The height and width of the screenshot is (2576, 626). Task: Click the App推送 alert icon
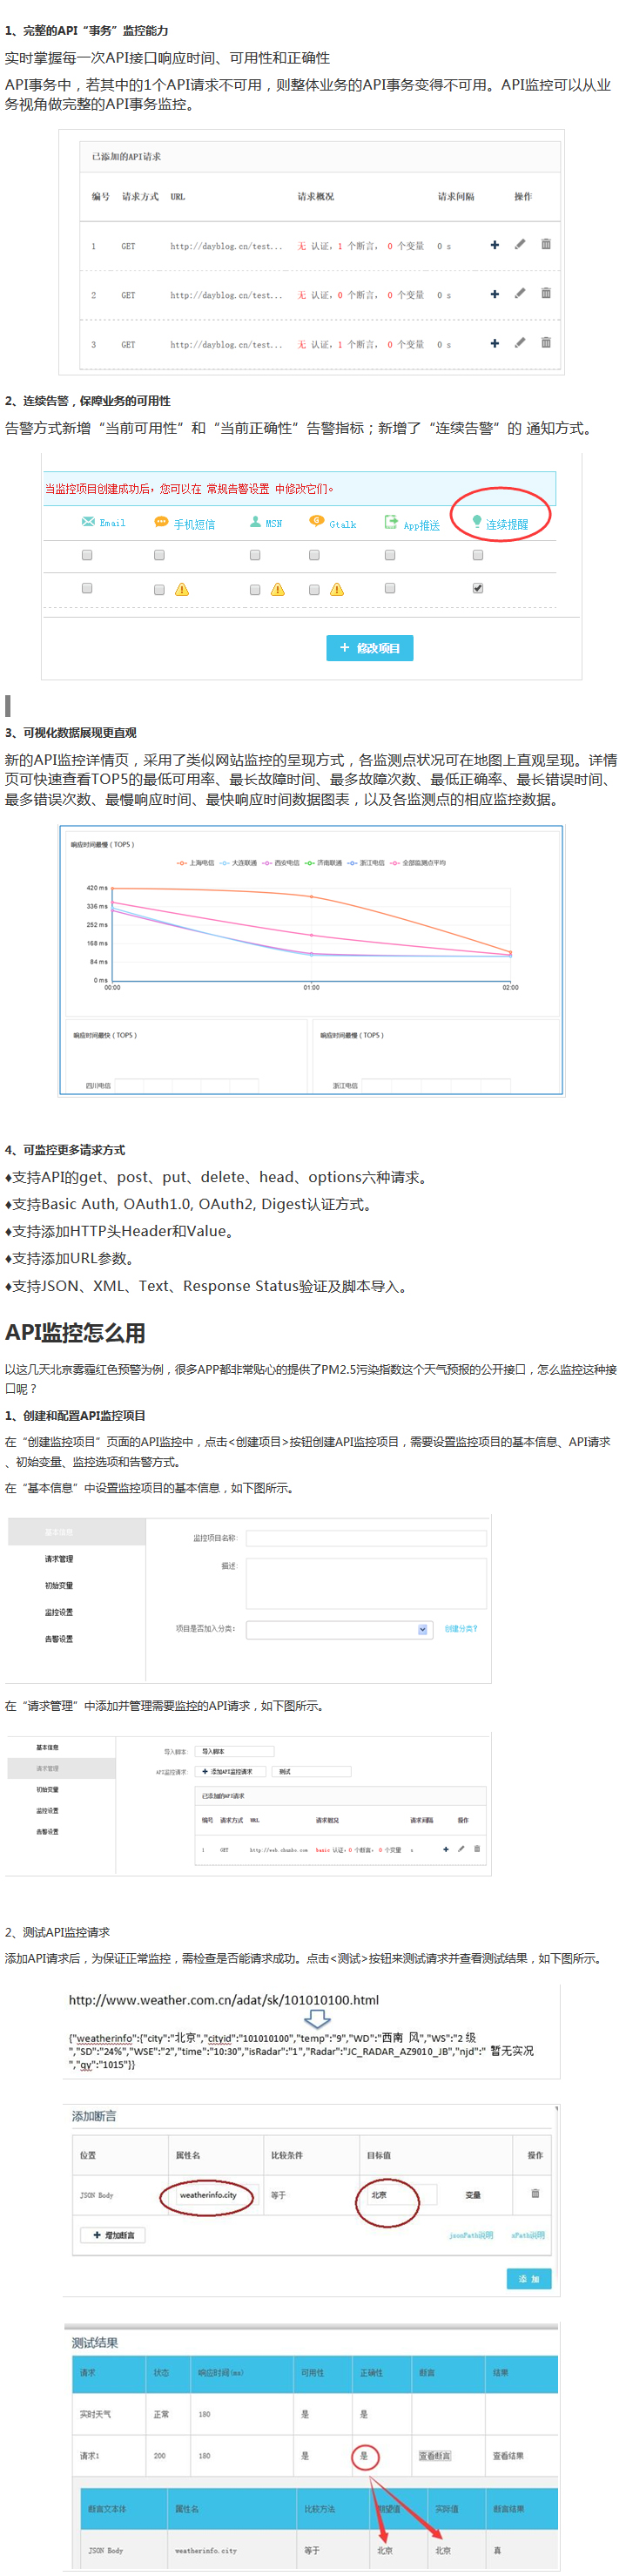[x=390, y=522]
